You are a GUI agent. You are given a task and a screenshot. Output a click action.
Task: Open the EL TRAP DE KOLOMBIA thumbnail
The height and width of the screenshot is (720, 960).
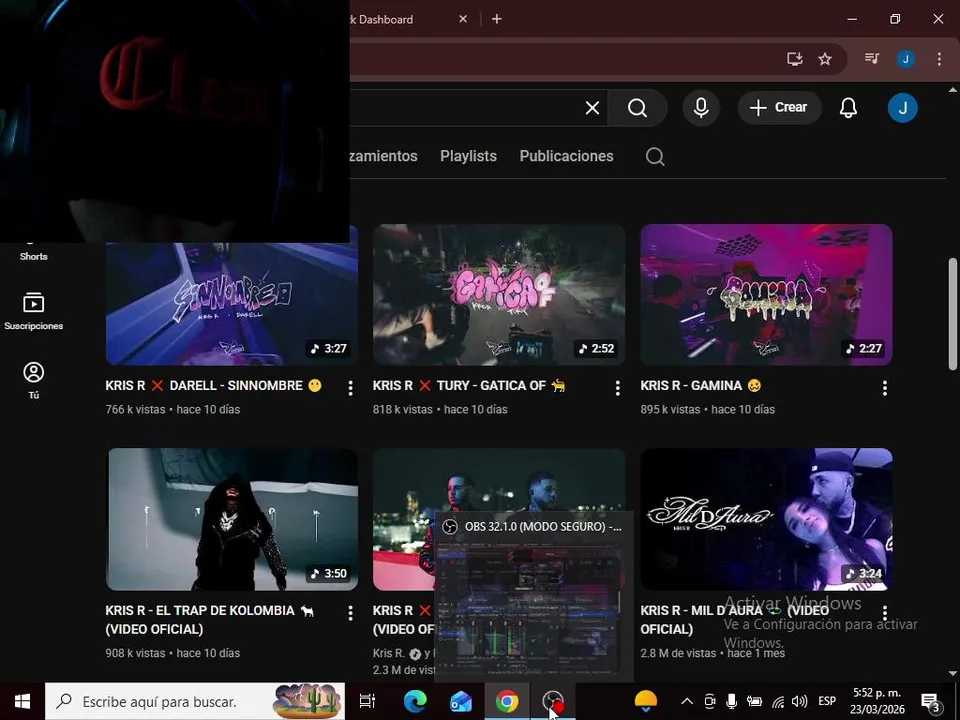(232, 519)
